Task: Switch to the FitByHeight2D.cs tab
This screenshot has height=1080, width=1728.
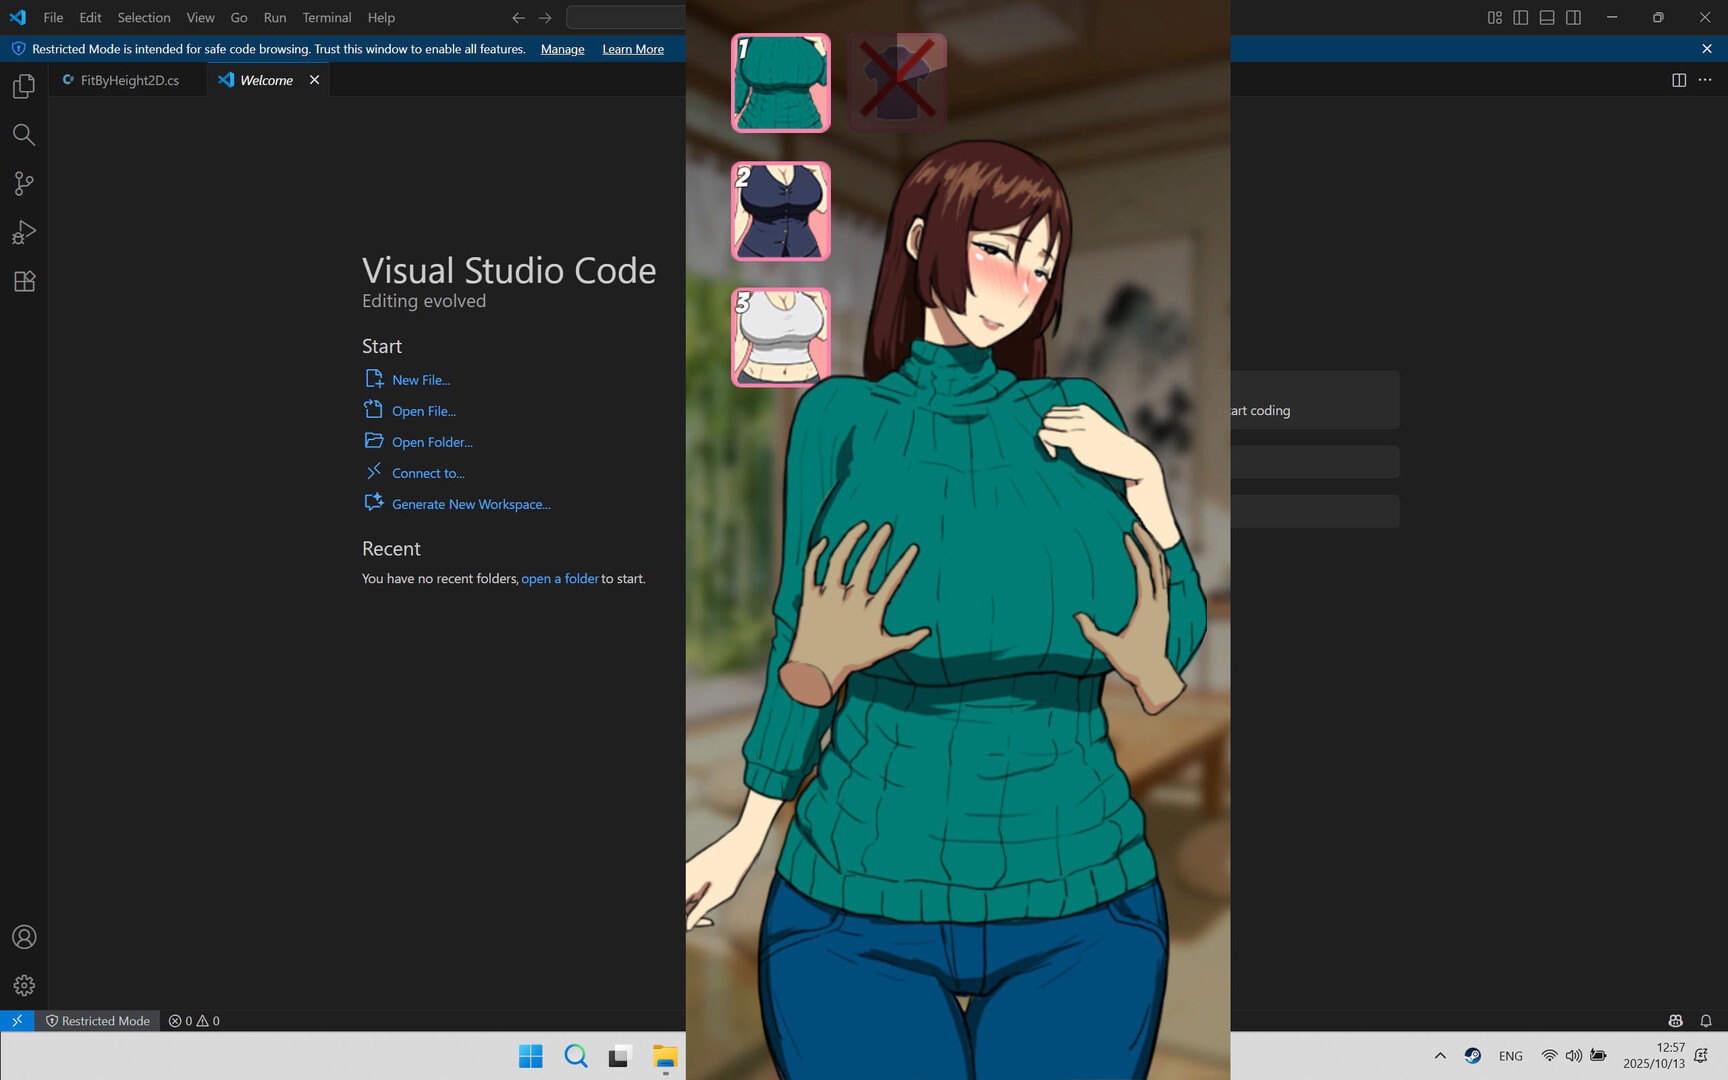Action: point(129,80)
